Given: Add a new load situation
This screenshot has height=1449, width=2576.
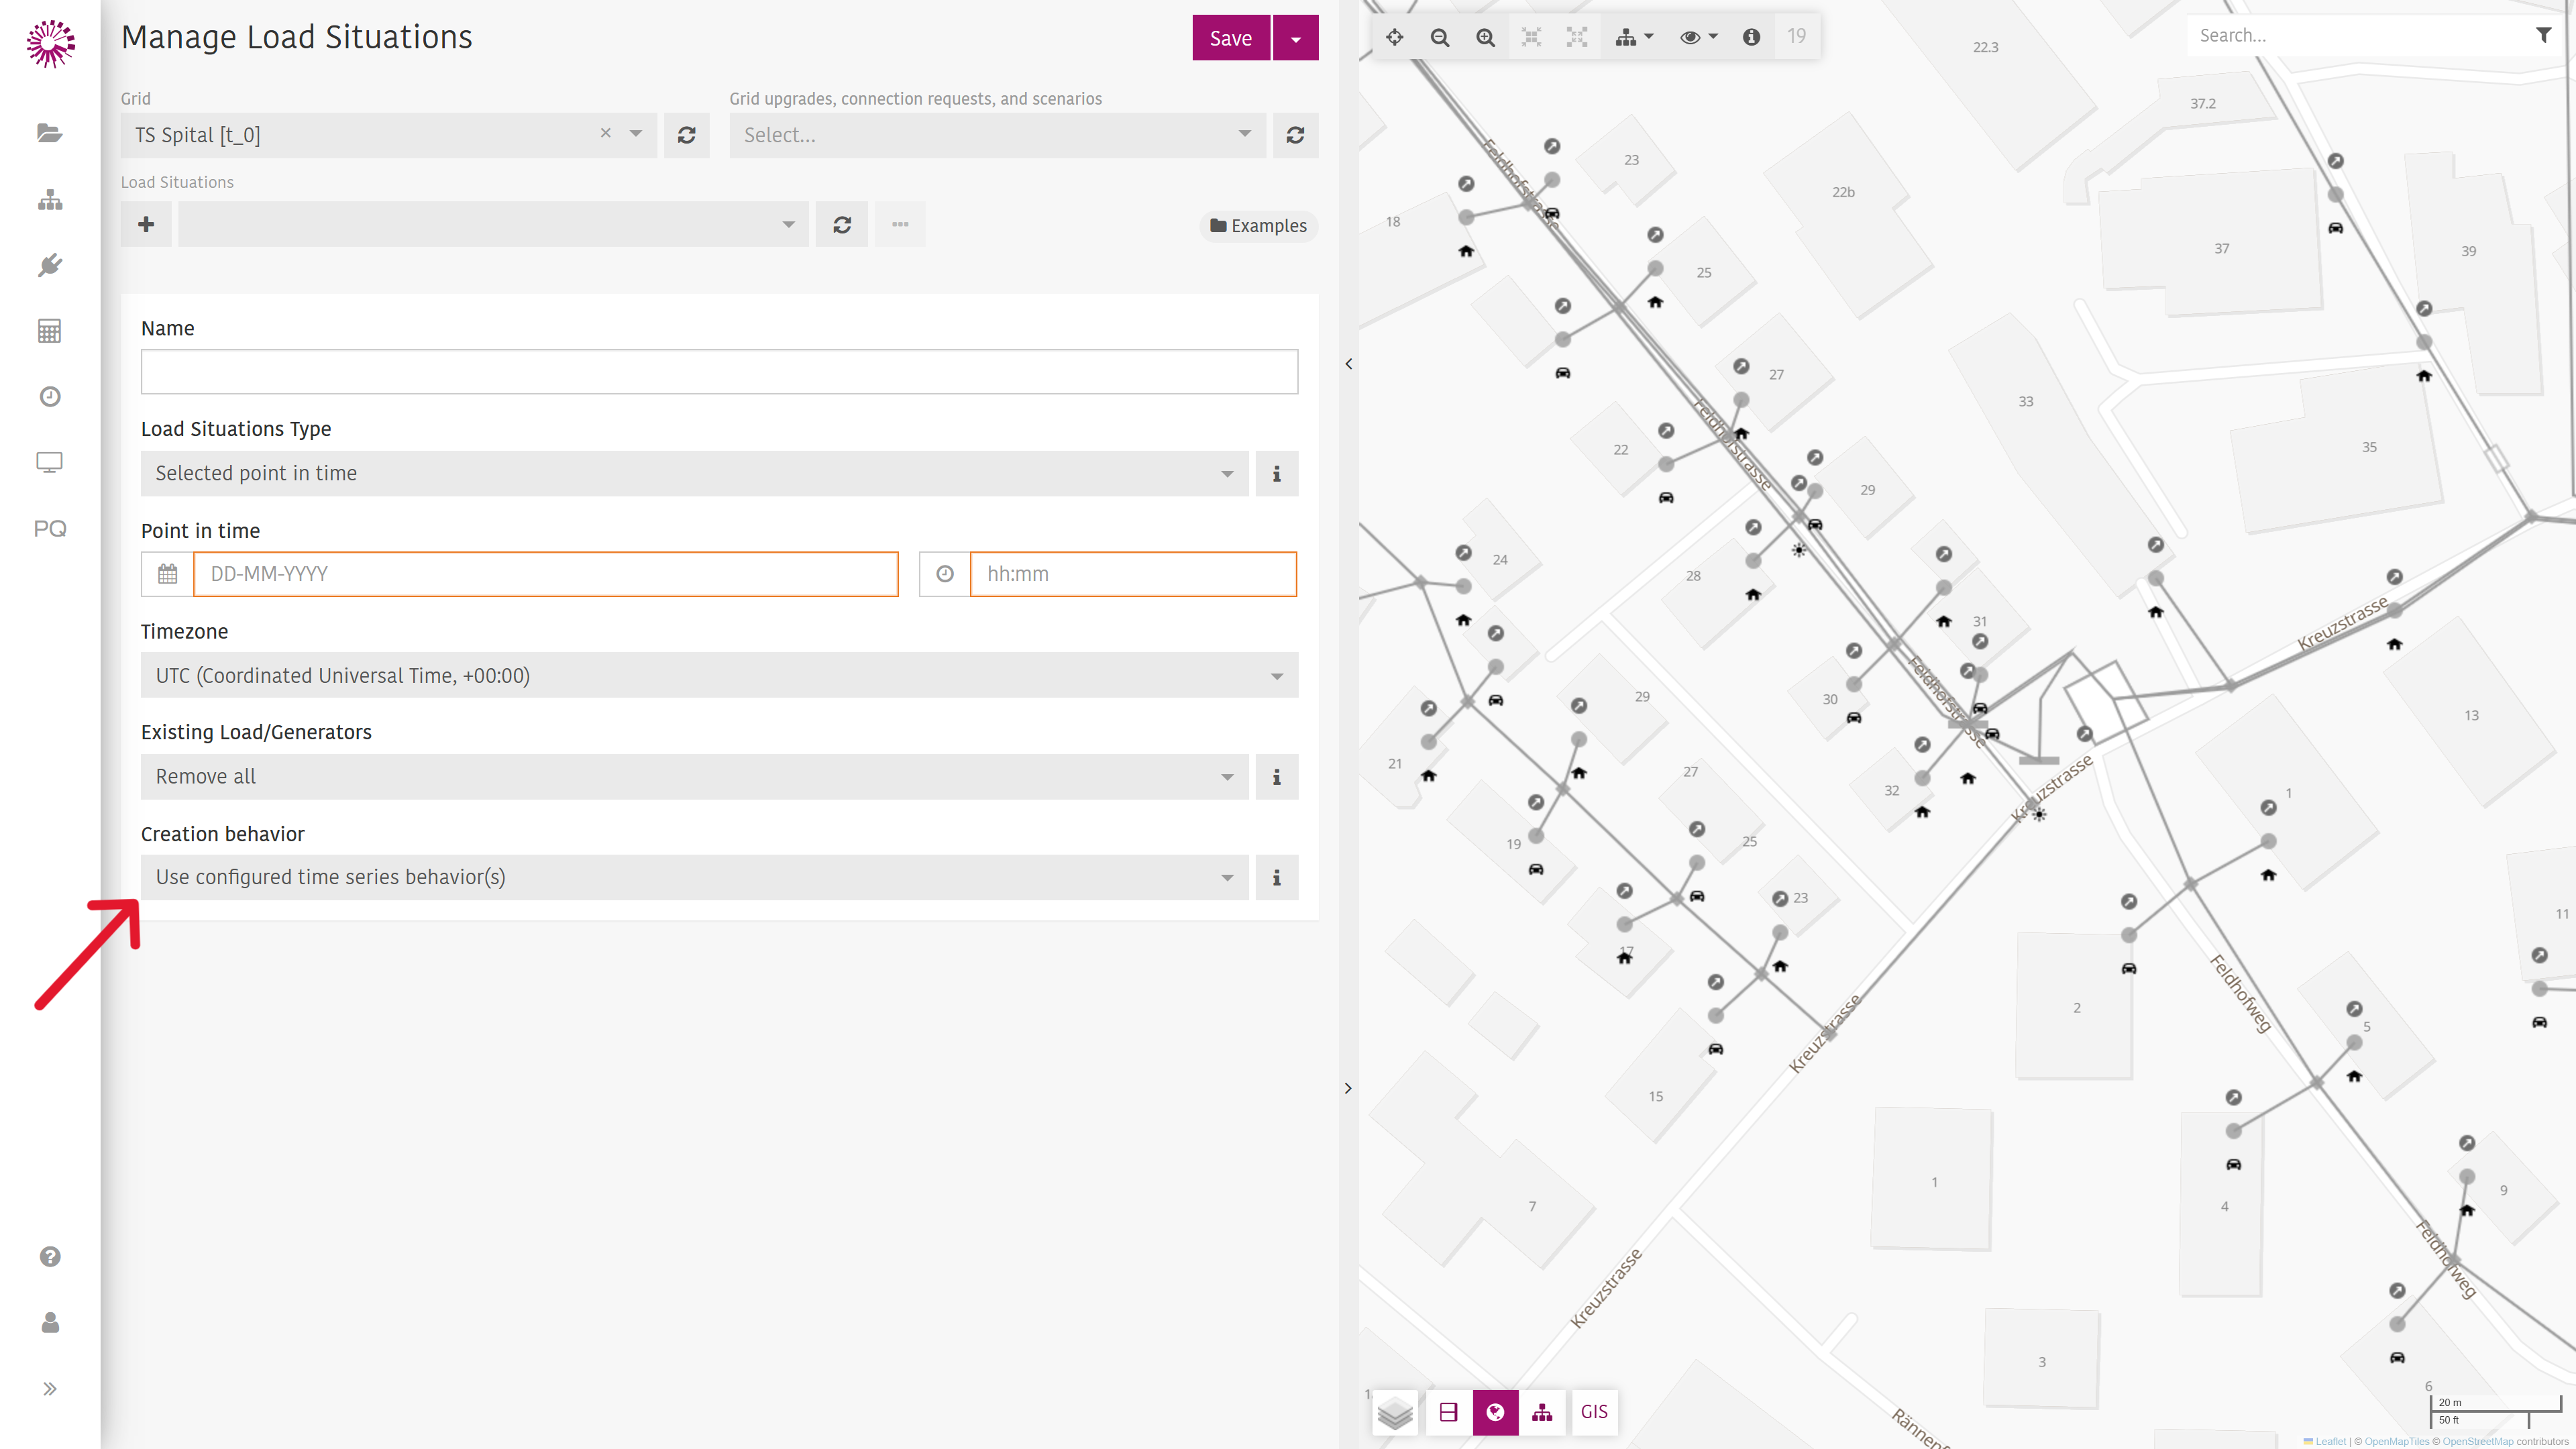Looking at the screenshot, I should (146, 224).
